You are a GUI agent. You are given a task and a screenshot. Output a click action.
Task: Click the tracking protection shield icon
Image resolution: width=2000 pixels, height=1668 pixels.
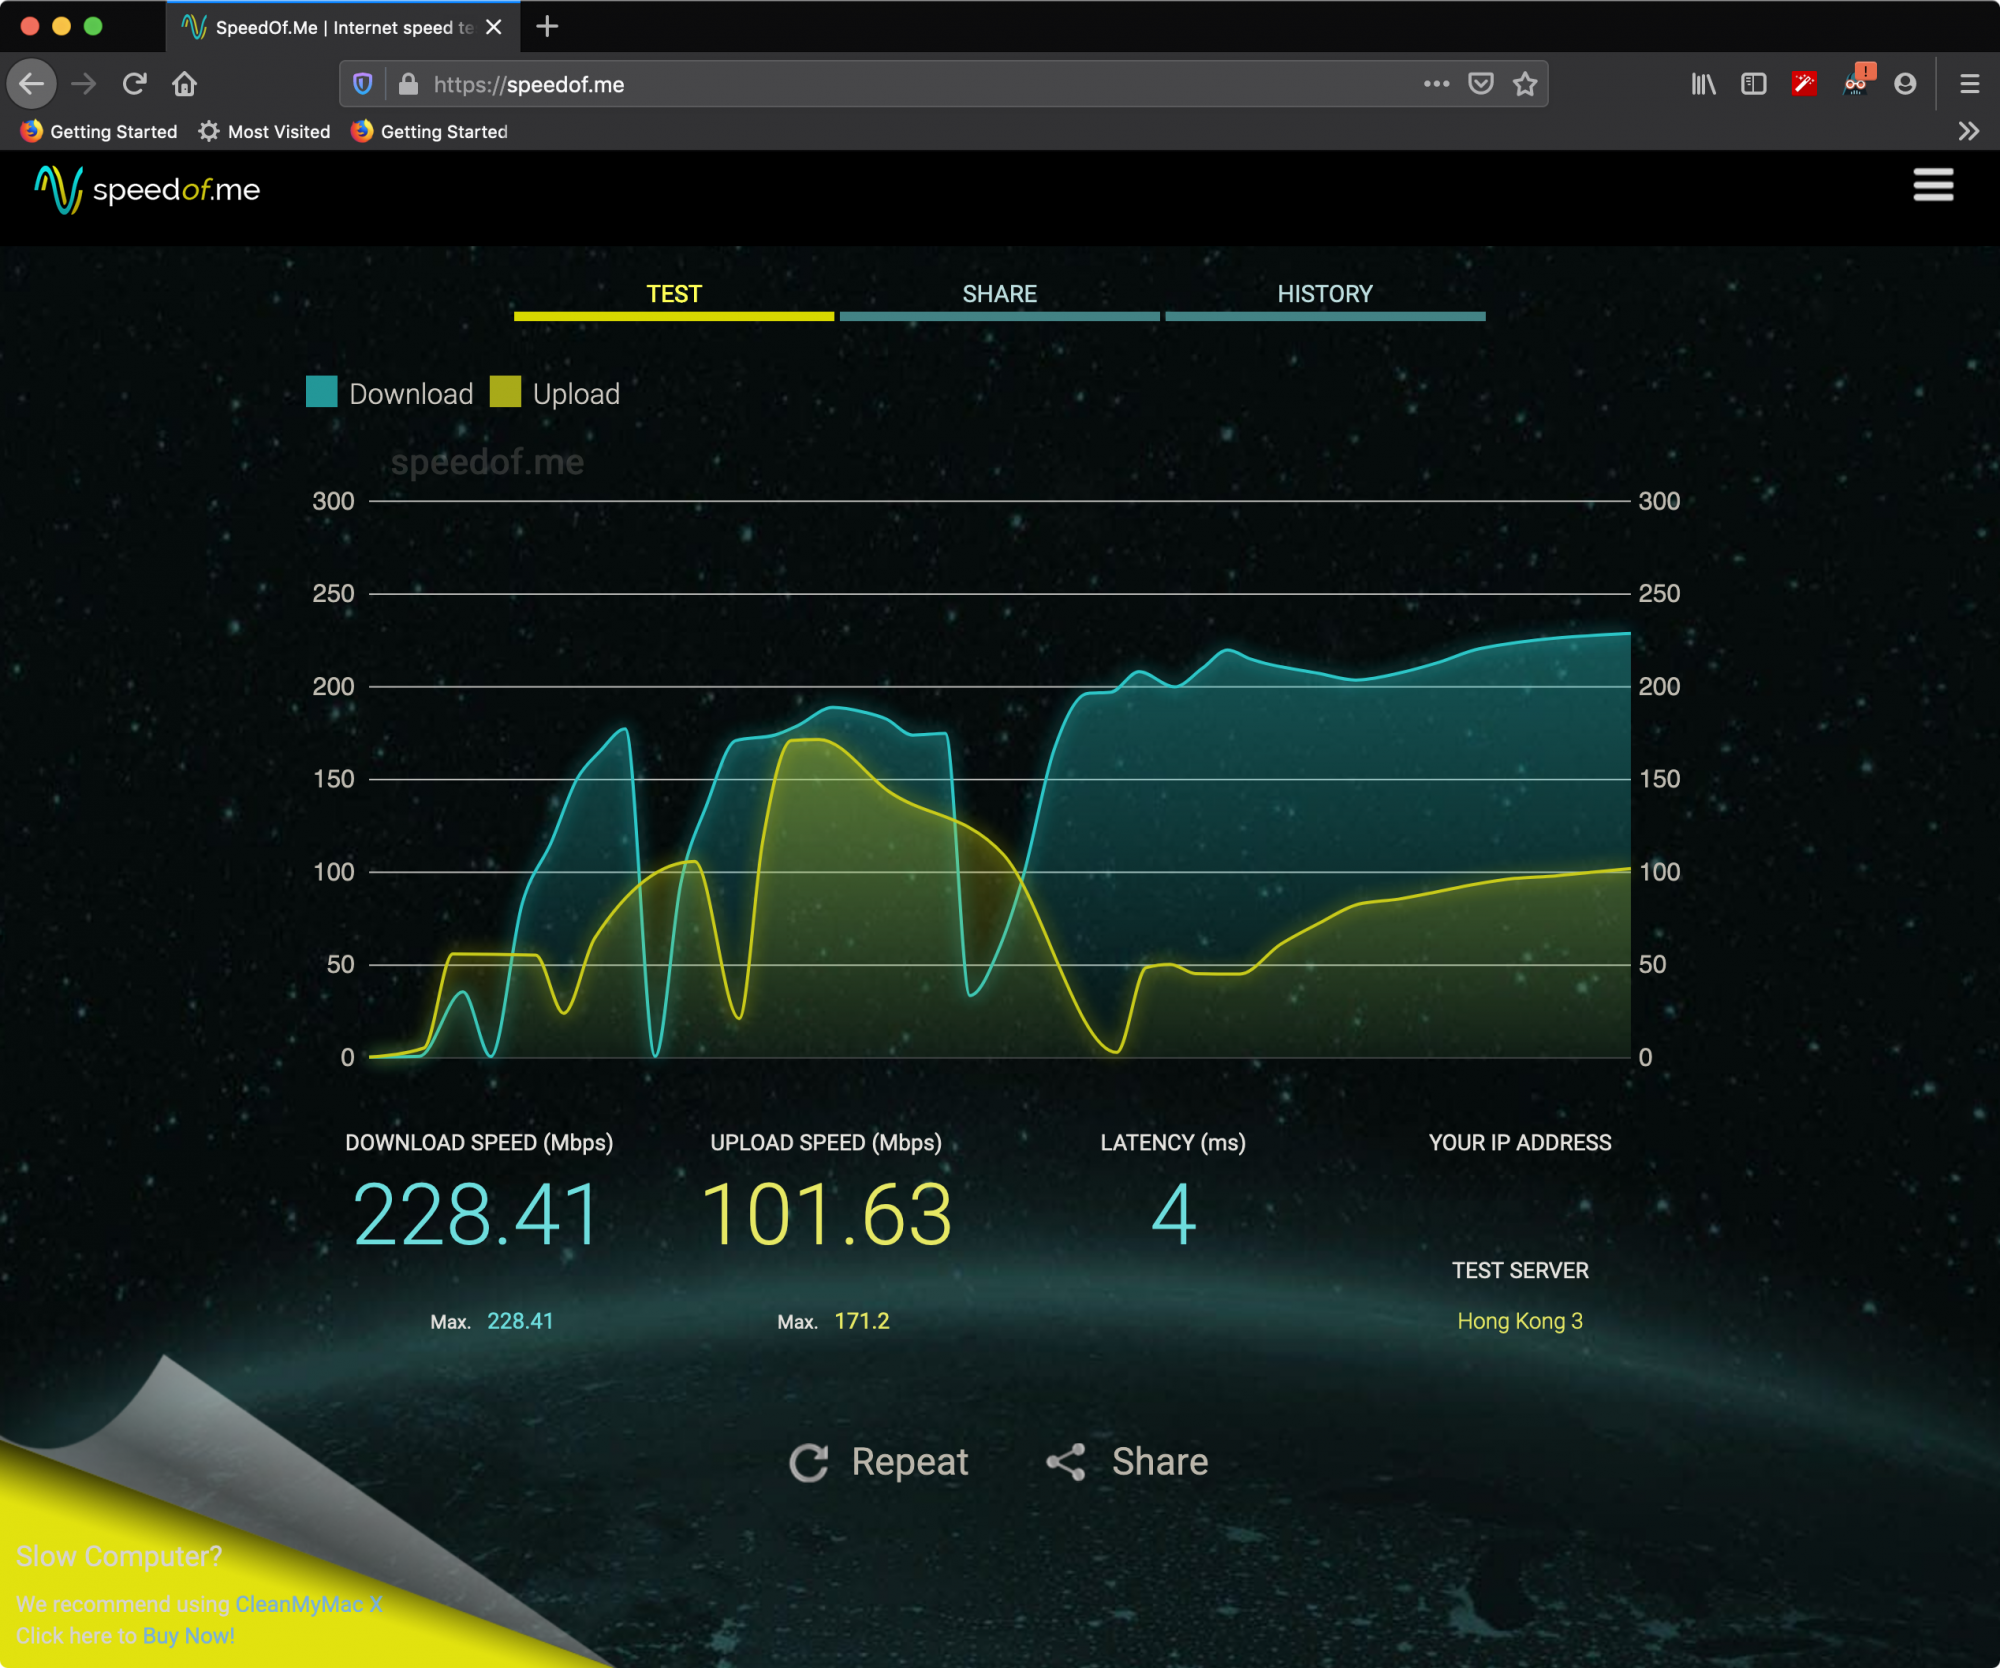363,84
